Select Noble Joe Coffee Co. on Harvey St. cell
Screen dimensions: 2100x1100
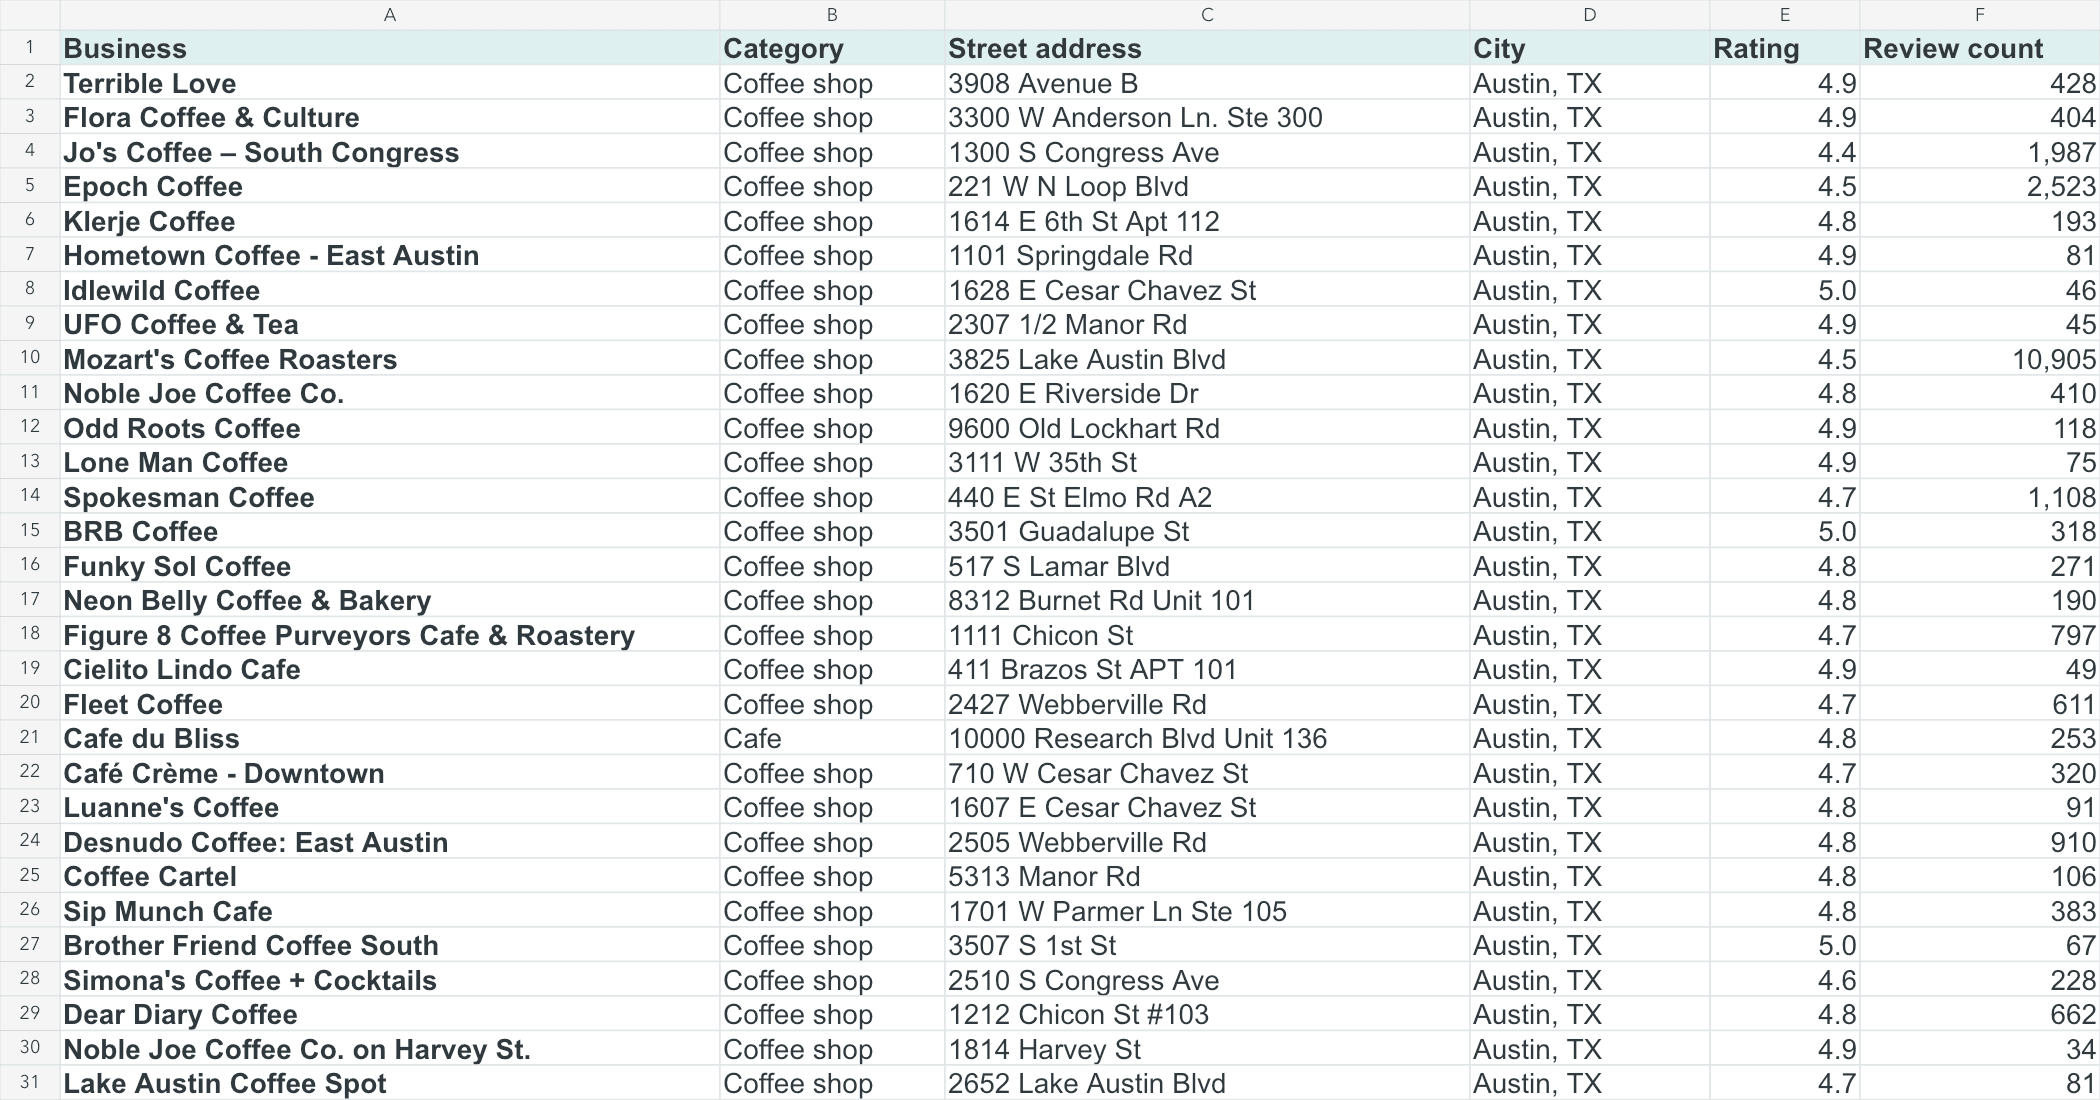point(390,1049)
